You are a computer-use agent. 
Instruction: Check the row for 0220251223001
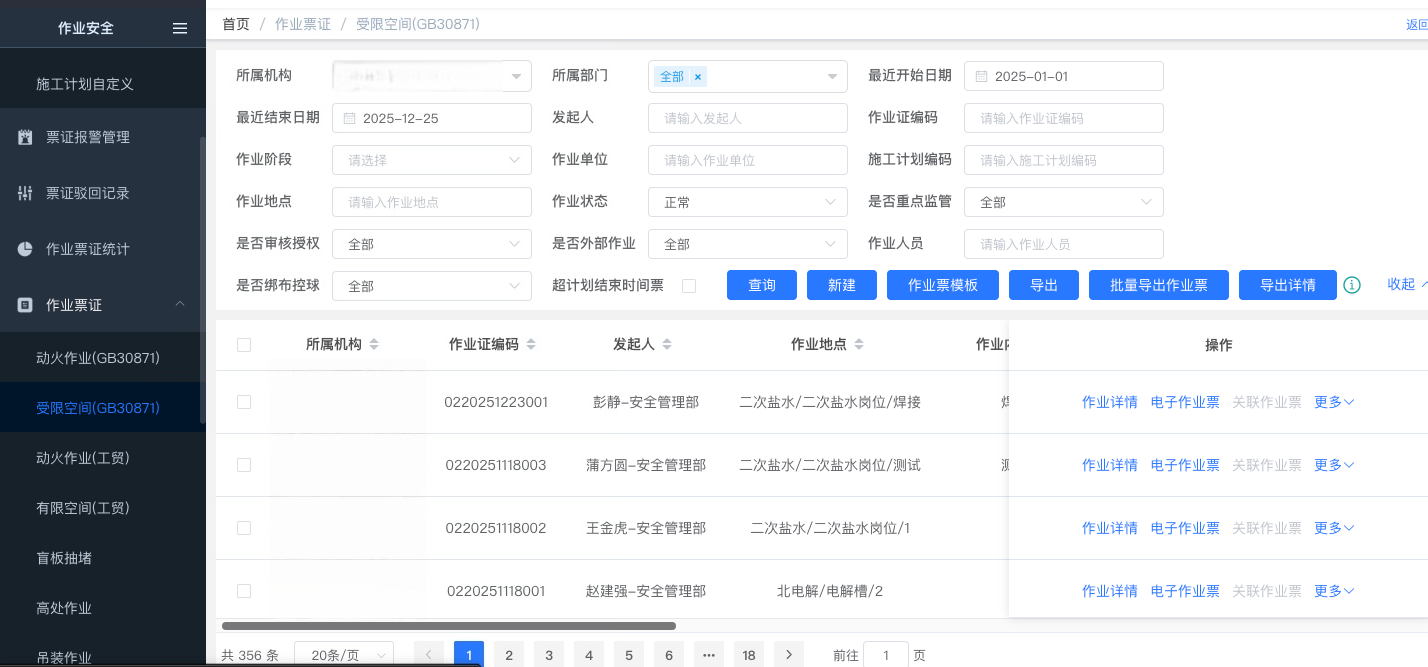coord(244,402)
